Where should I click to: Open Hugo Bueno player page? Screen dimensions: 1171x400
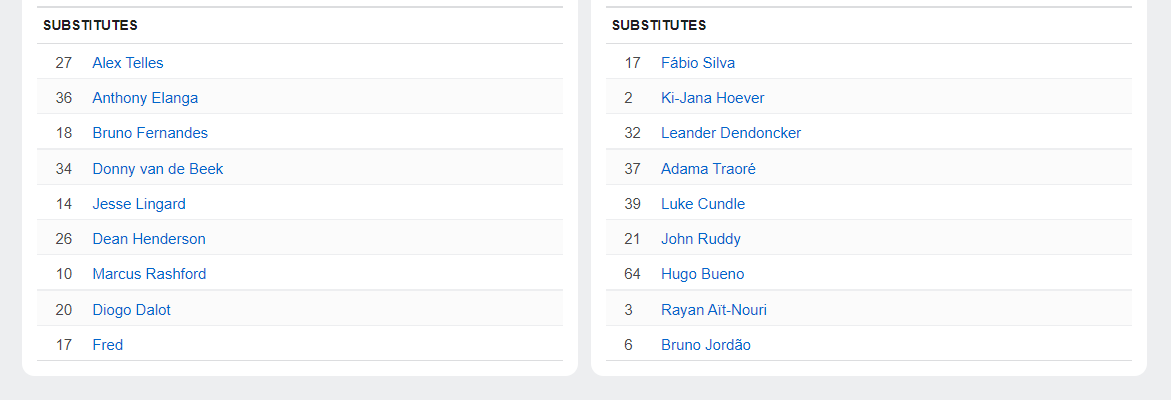pyautogui.click(x=703, y=274)
